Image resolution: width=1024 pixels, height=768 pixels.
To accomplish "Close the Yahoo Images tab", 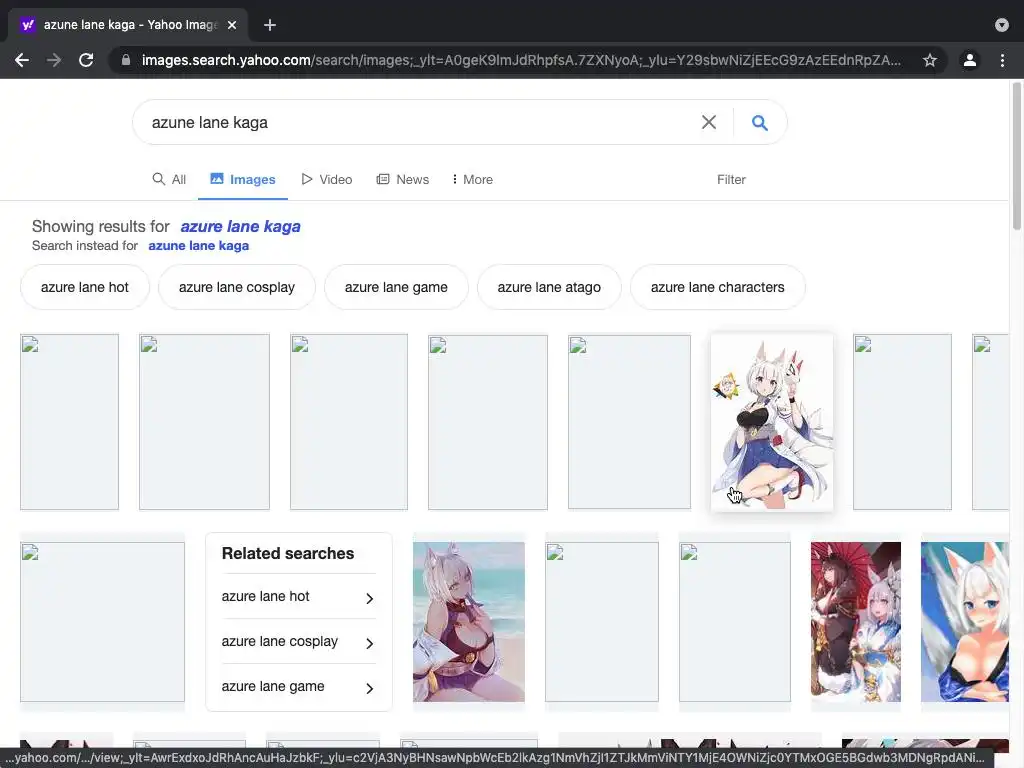I will pos(232,25).
